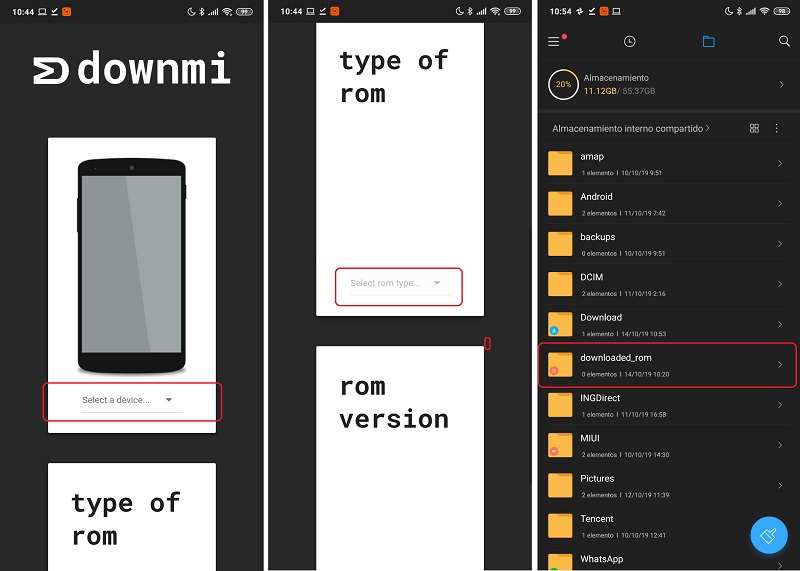The image size is (800, 571).
Task: Open the Download folder
Action: tap(669, 325)
